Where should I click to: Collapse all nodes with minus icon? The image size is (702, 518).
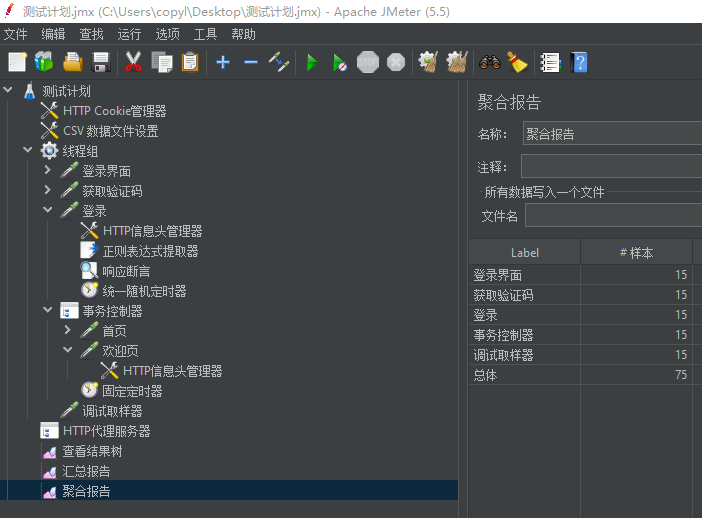[251, 62]
